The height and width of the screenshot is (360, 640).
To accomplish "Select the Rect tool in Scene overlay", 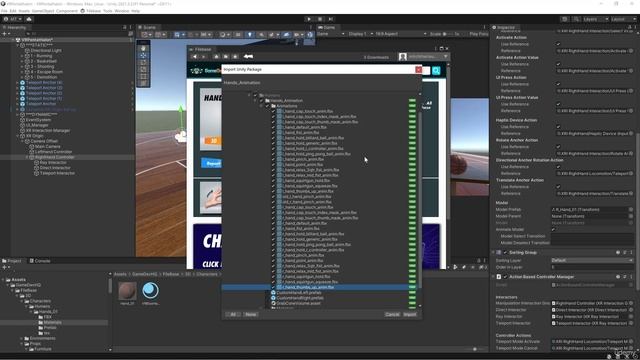I will pyautogui.click(x=143, y=76).
